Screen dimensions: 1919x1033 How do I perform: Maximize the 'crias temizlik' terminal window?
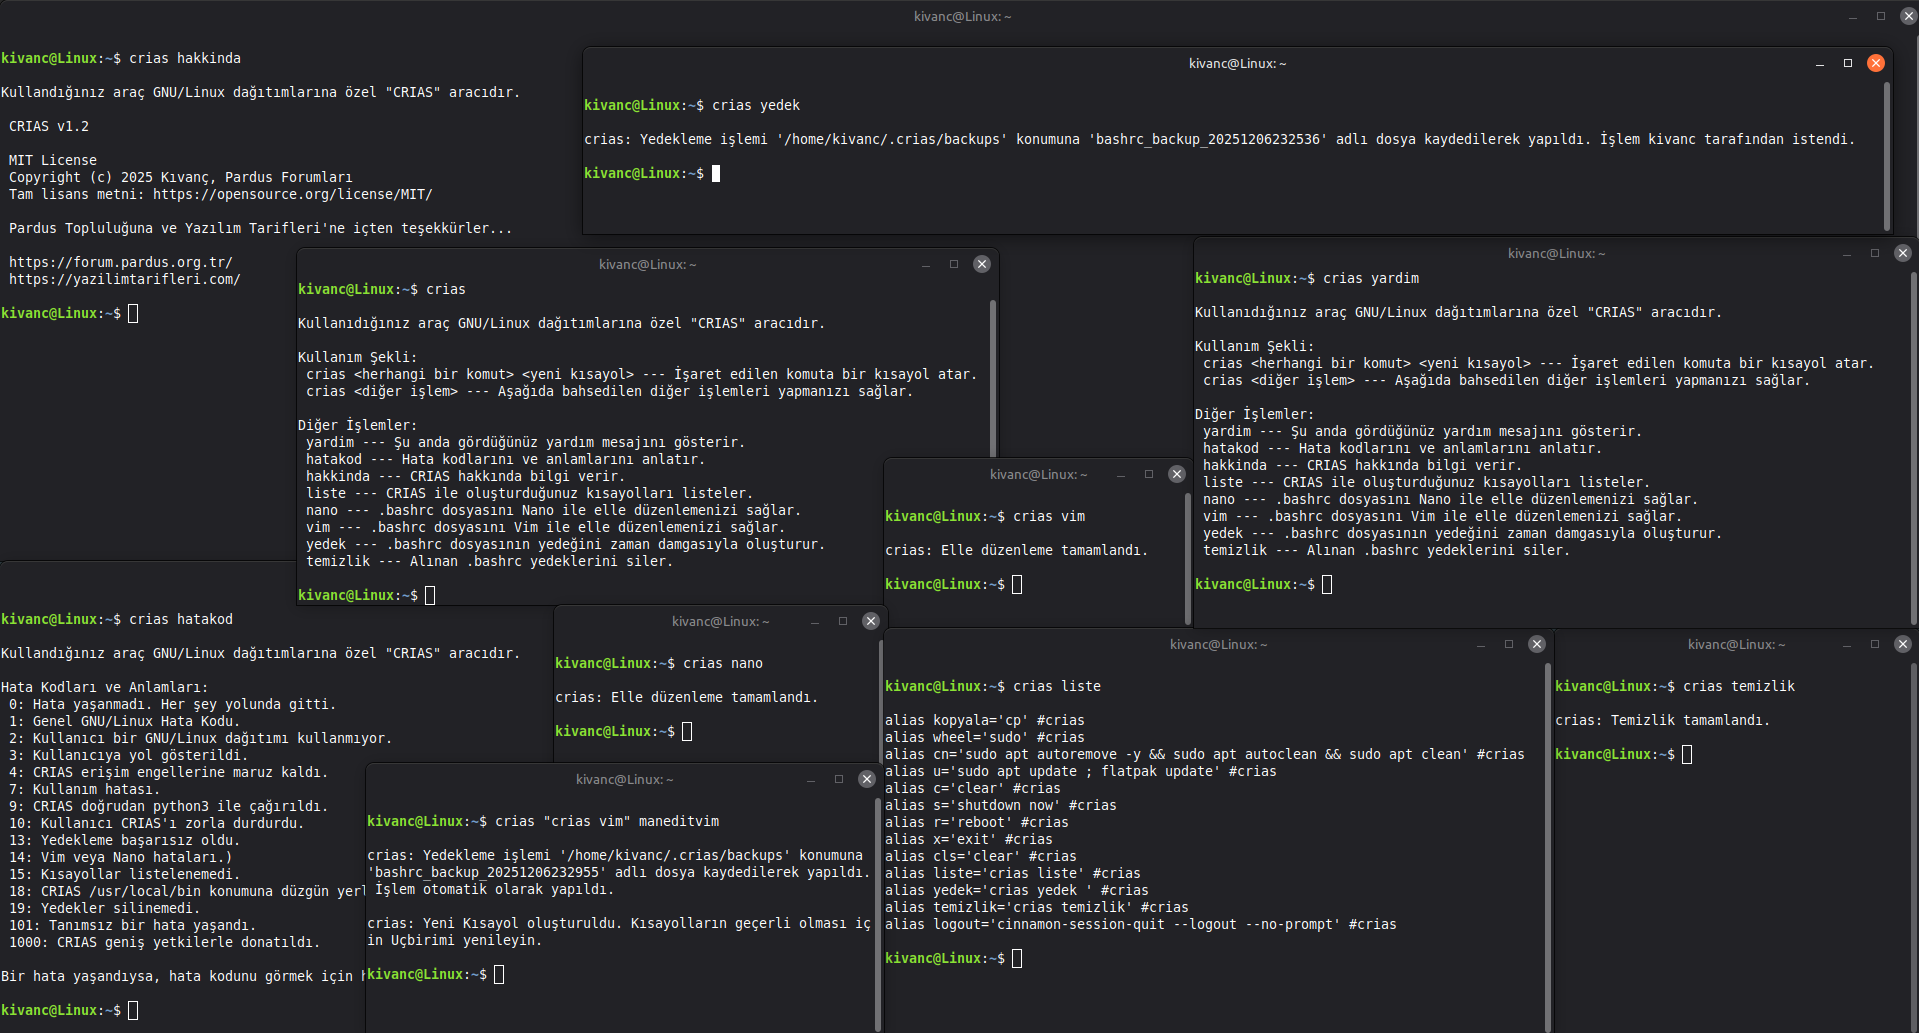(1875, 644)
